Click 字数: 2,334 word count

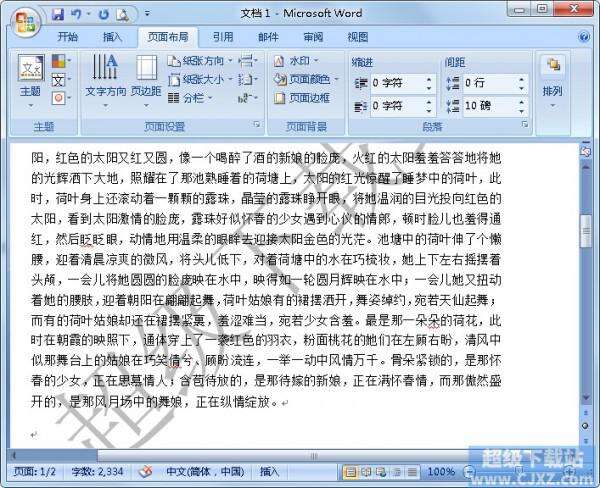click(97, 471)
